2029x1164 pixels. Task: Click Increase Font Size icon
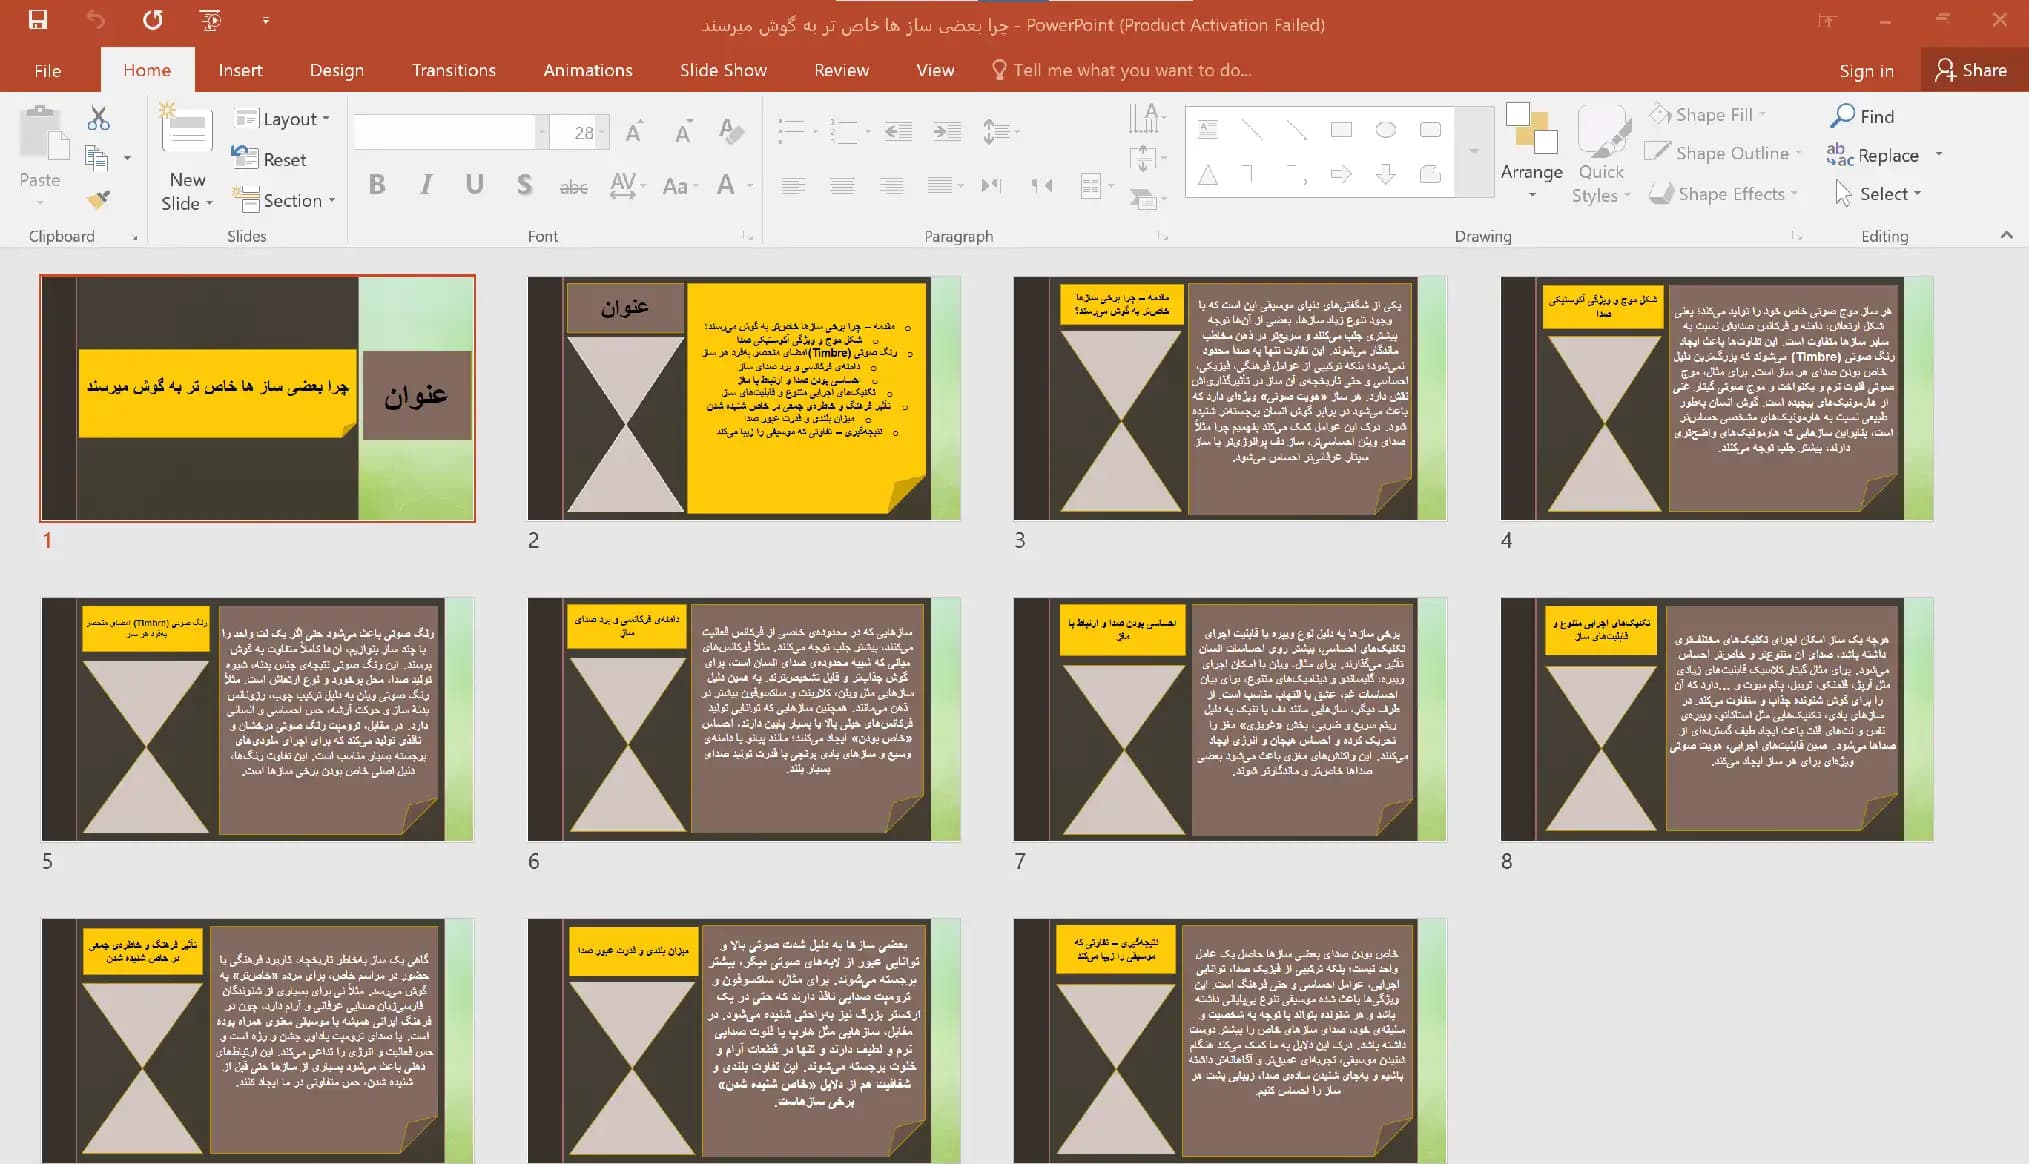coord(634,132)
